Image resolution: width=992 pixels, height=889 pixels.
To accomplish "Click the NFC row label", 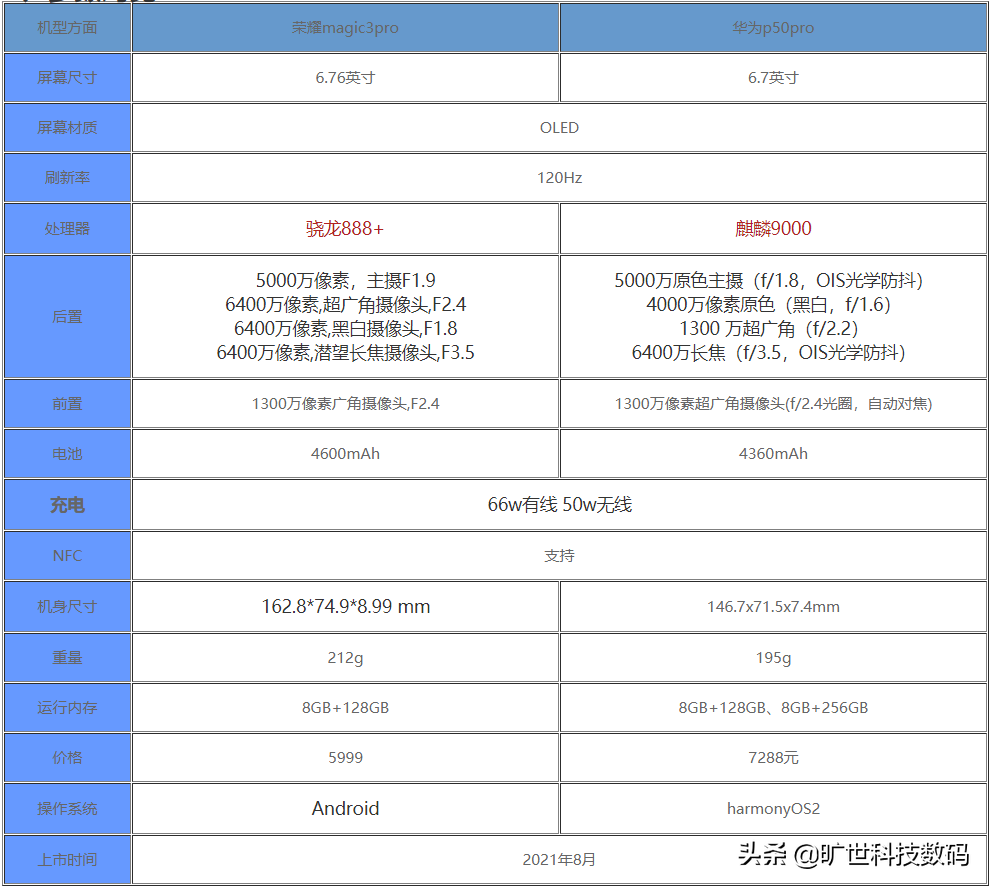I will point(68,556).
